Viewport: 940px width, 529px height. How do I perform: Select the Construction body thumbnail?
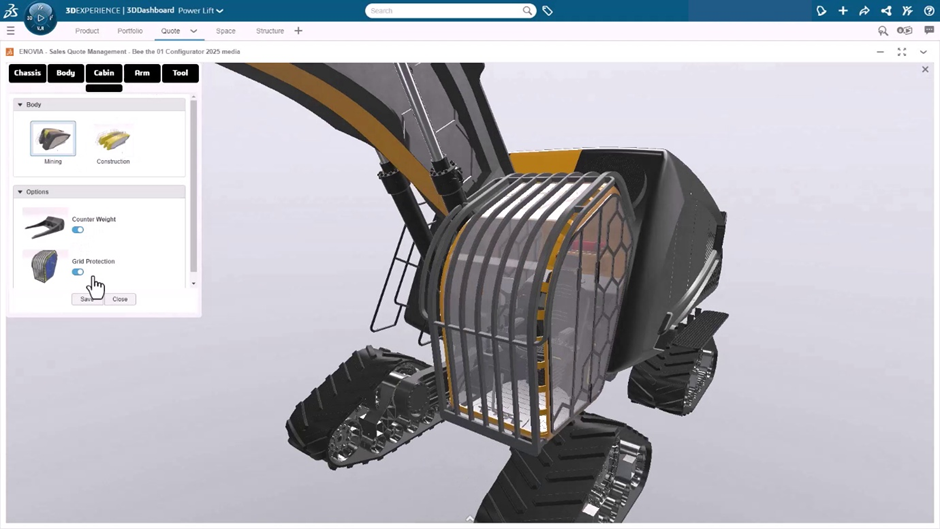point(113,140)
